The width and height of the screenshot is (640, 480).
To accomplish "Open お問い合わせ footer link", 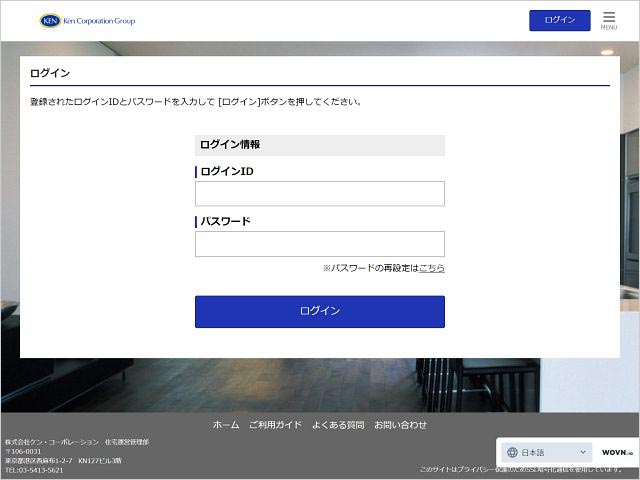I will click(400, 425).
